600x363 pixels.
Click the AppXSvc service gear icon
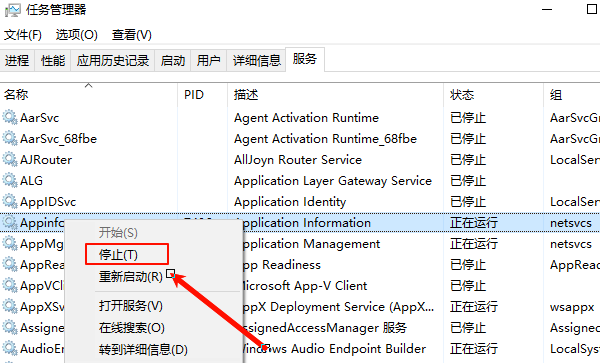pyautogui.click(x=10, y=306)
